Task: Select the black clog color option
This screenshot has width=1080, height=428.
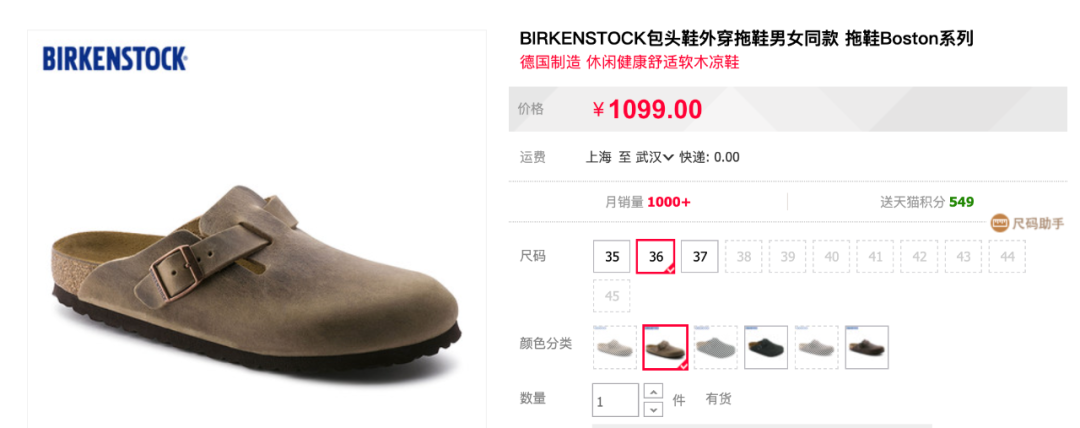Action: (766, 347)
